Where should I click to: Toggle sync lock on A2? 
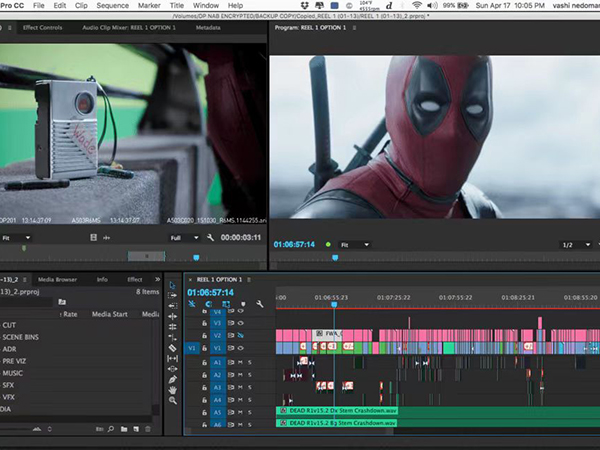(x=231, y=375)
